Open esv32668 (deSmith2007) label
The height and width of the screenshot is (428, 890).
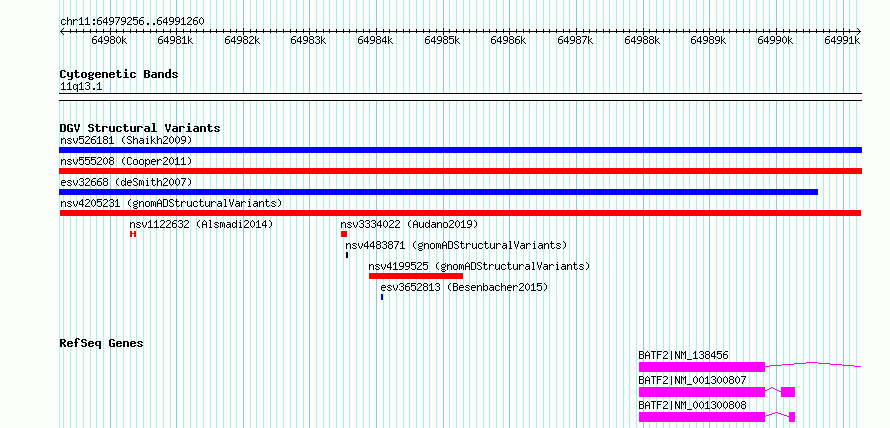[126, 182]
